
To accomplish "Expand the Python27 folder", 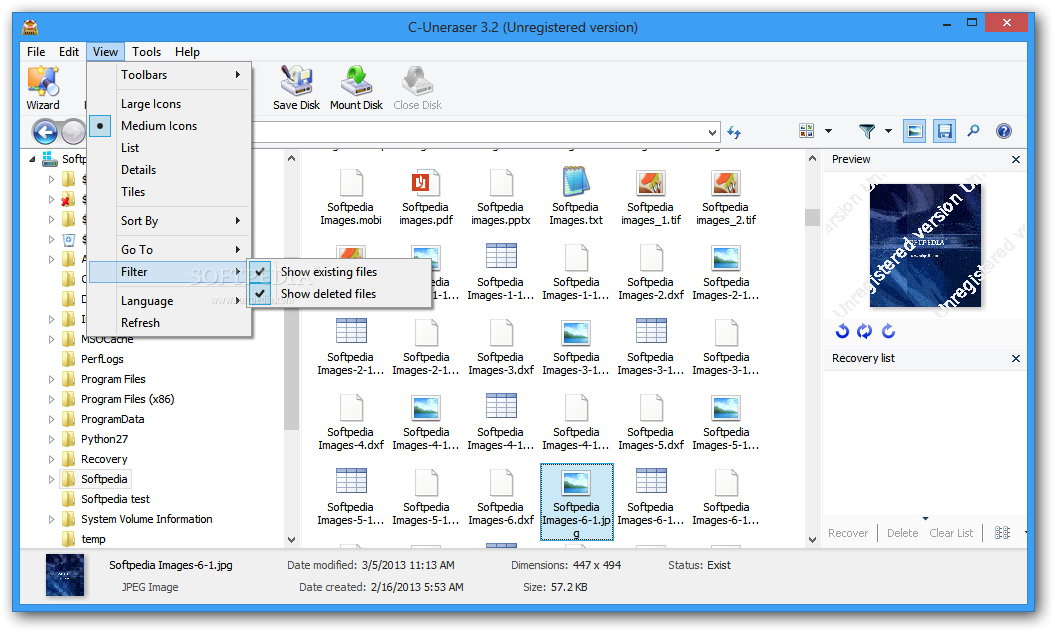I will coord(51,440).
